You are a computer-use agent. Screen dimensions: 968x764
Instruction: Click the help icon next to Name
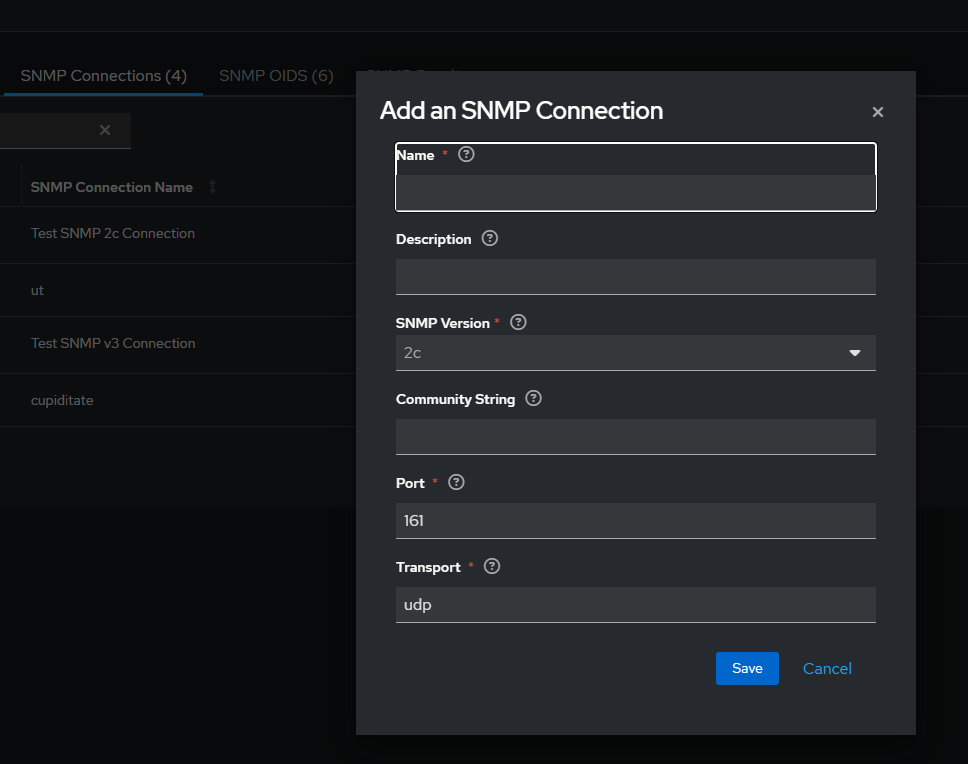[x=466, y=154]
